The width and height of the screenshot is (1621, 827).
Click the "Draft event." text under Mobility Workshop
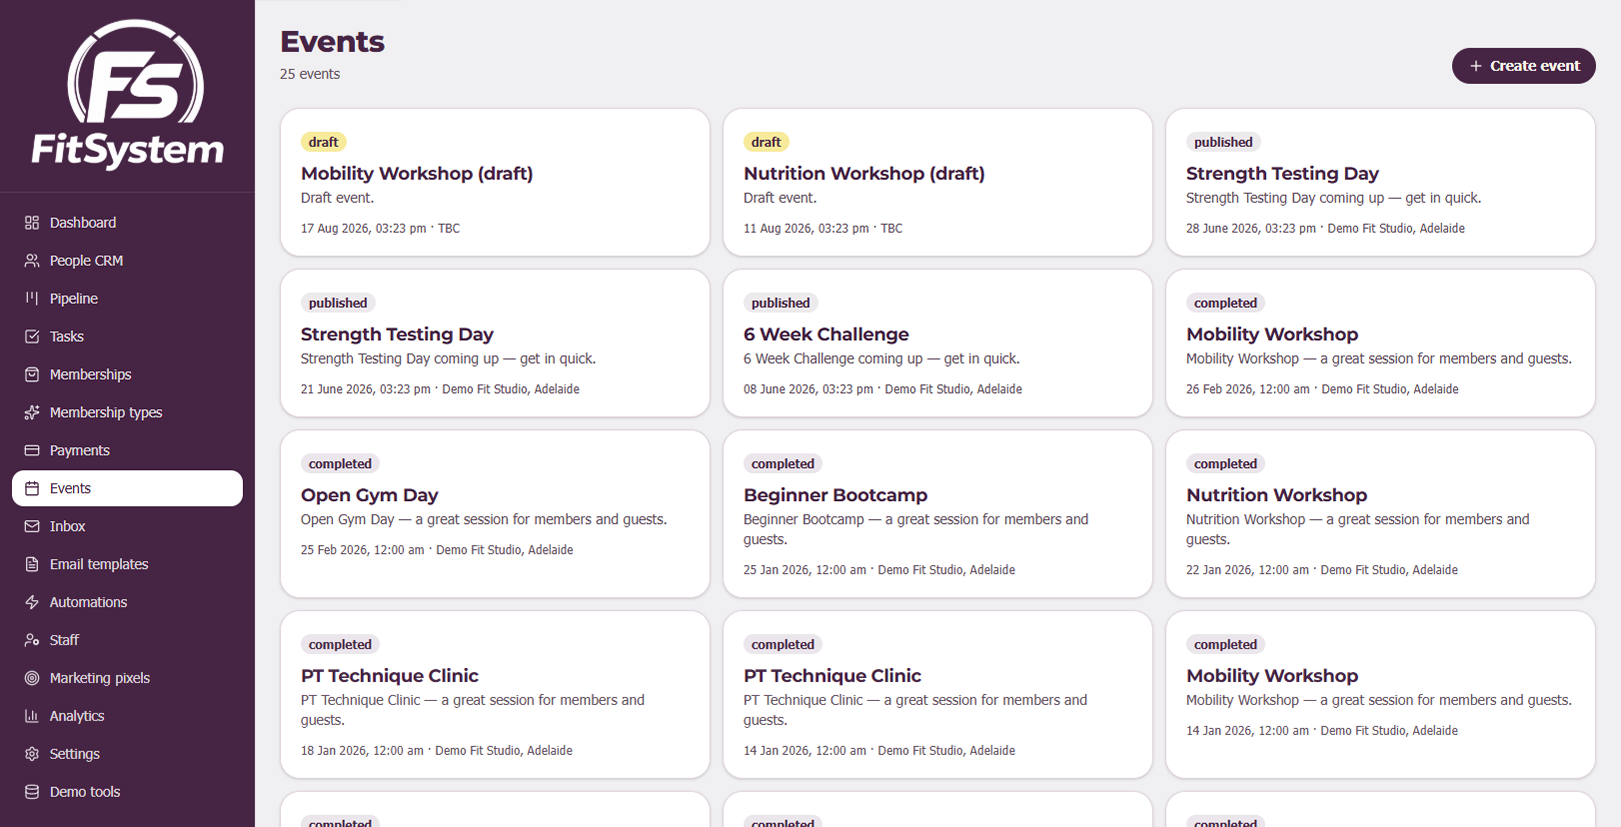[x=337, y=198]
